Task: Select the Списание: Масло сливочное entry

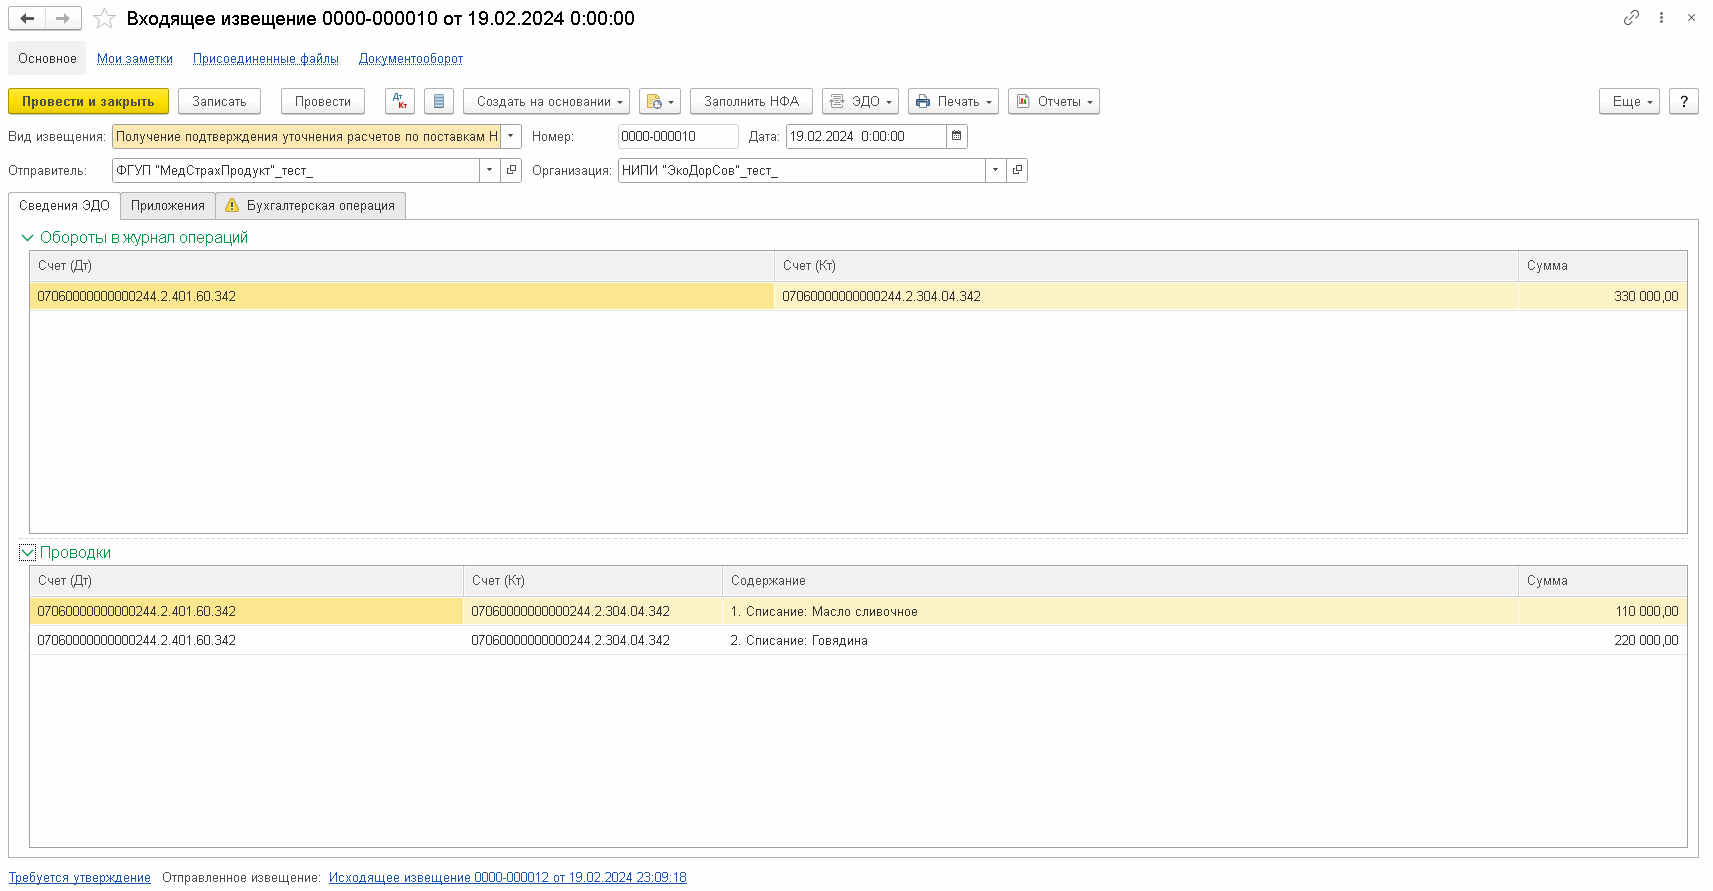Action: [x=1120, y=611]
